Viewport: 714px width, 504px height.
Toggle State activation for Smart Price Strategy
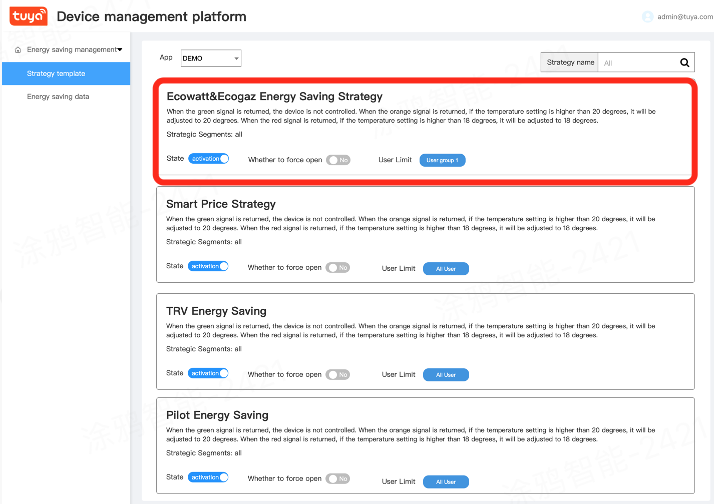(x=208, y=266)
